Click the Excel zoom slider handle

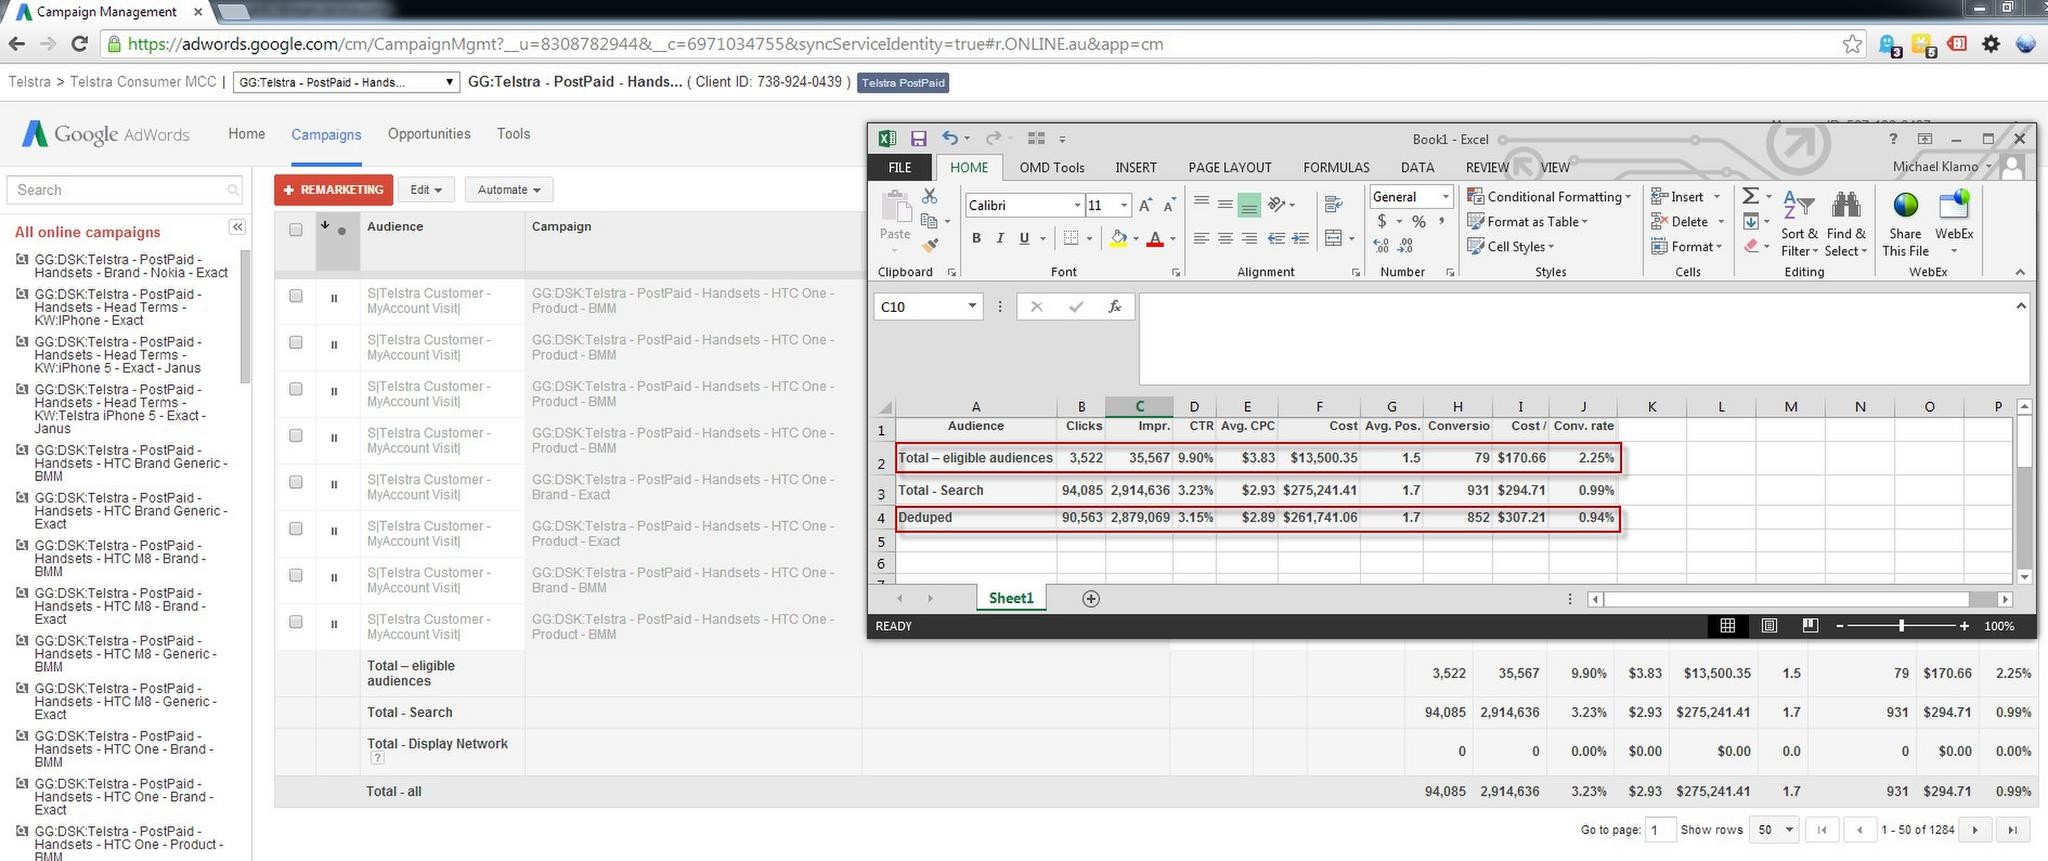point(1901,625)
